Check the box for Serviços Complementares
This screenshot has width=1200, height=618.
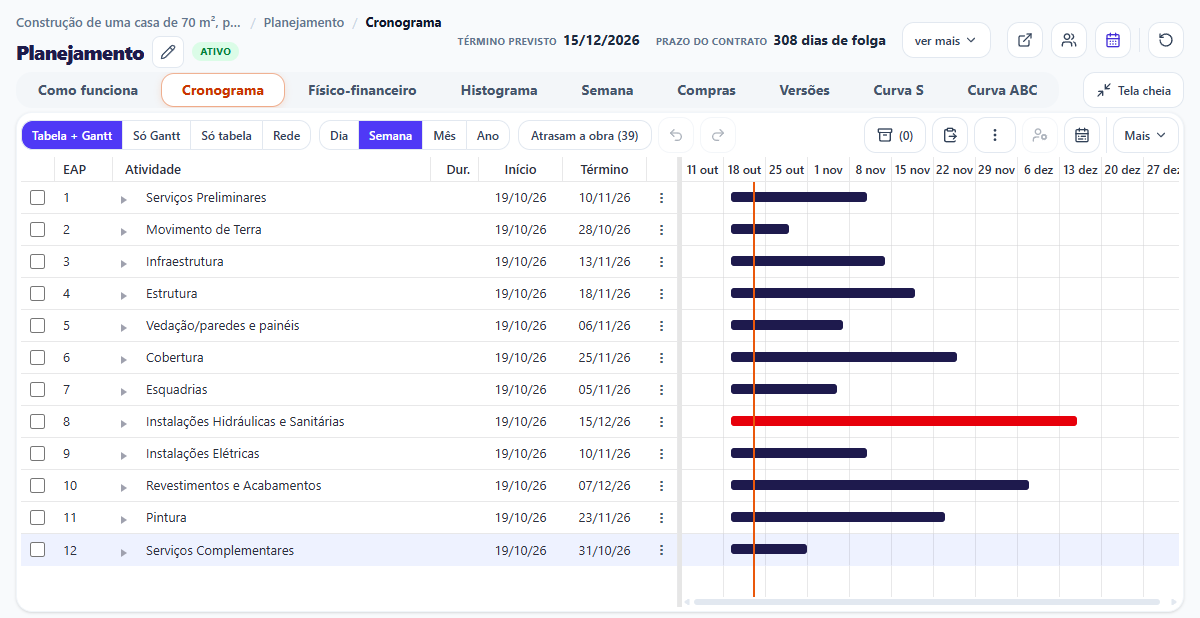(x=37, y=550)
